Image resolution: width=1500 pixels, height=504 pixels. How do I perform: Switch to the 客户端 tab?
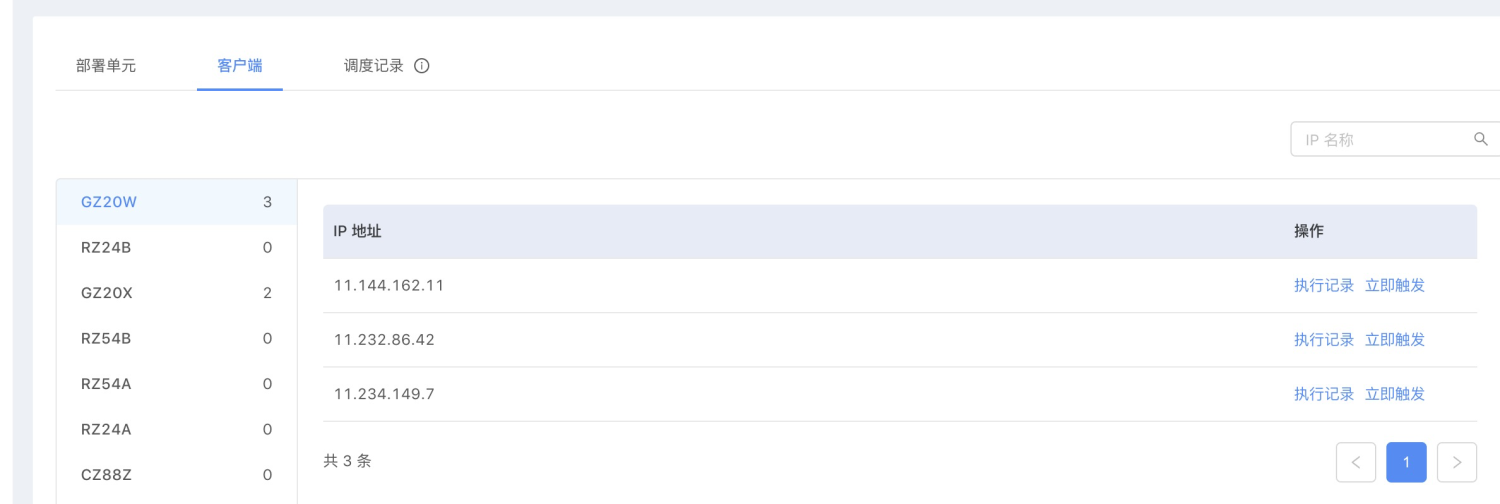240,67
